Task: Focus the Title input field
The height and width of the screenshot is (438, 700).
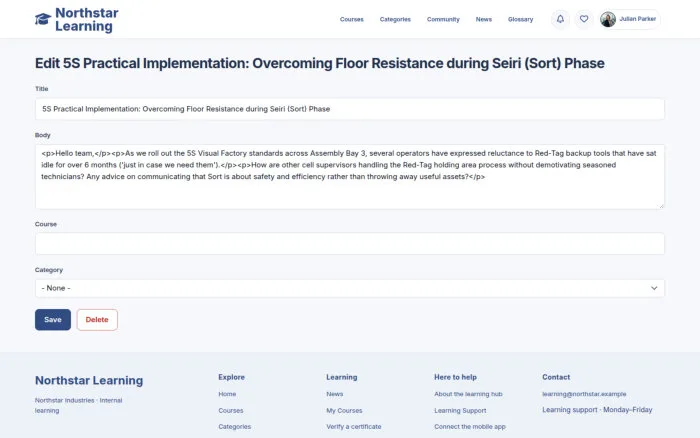Action: coord(350,109)
